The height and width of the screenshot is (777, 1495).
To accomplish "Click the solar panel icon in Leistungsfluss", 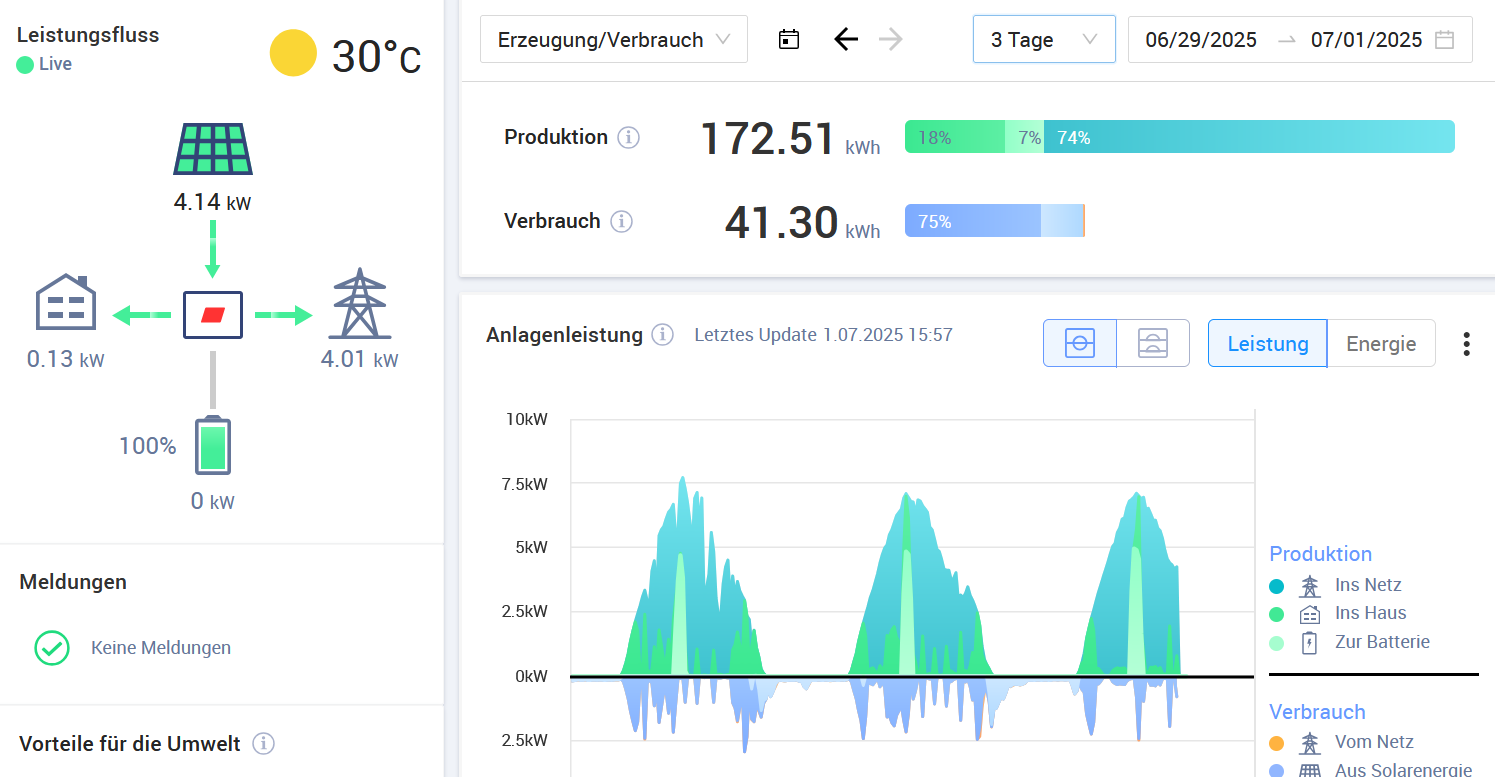I will 212,149.
